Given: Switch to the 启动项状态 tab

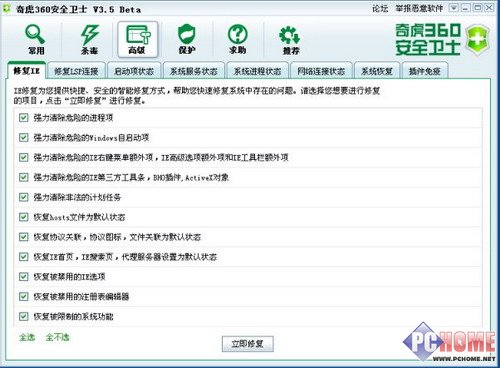Looking at the screenshot, I should (x=134, y=71).
